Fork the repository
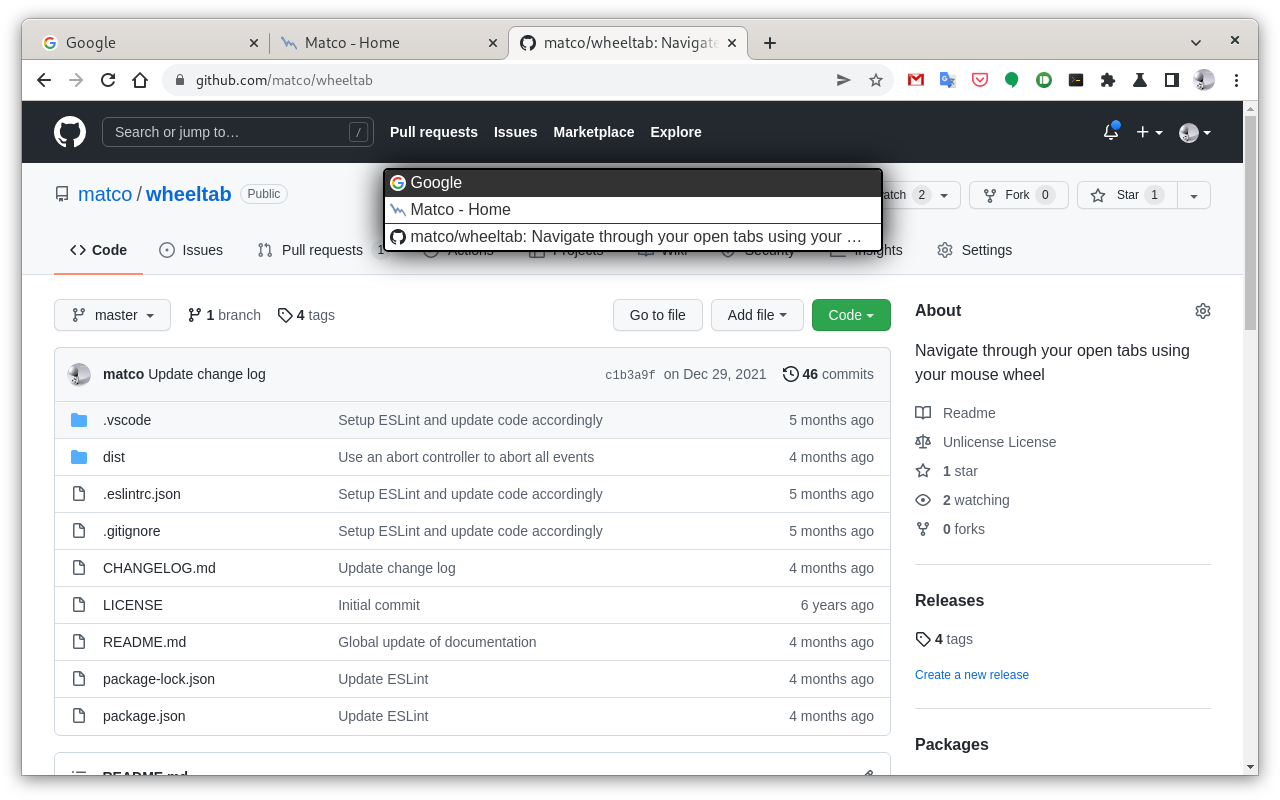 tap(1019, 195)
